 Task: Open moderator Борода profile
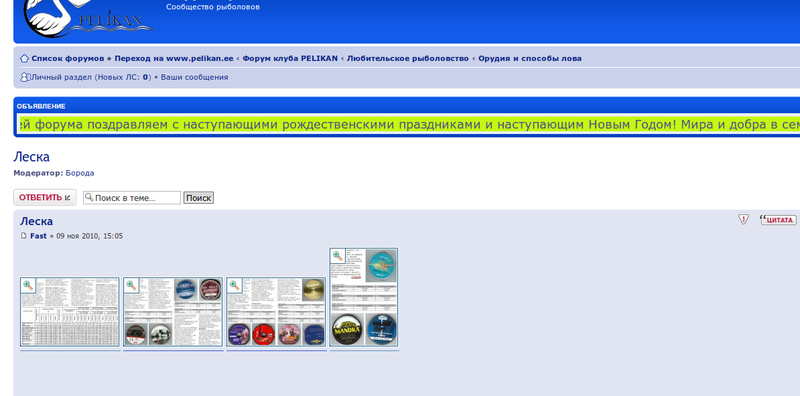click(x=80, y=173)
